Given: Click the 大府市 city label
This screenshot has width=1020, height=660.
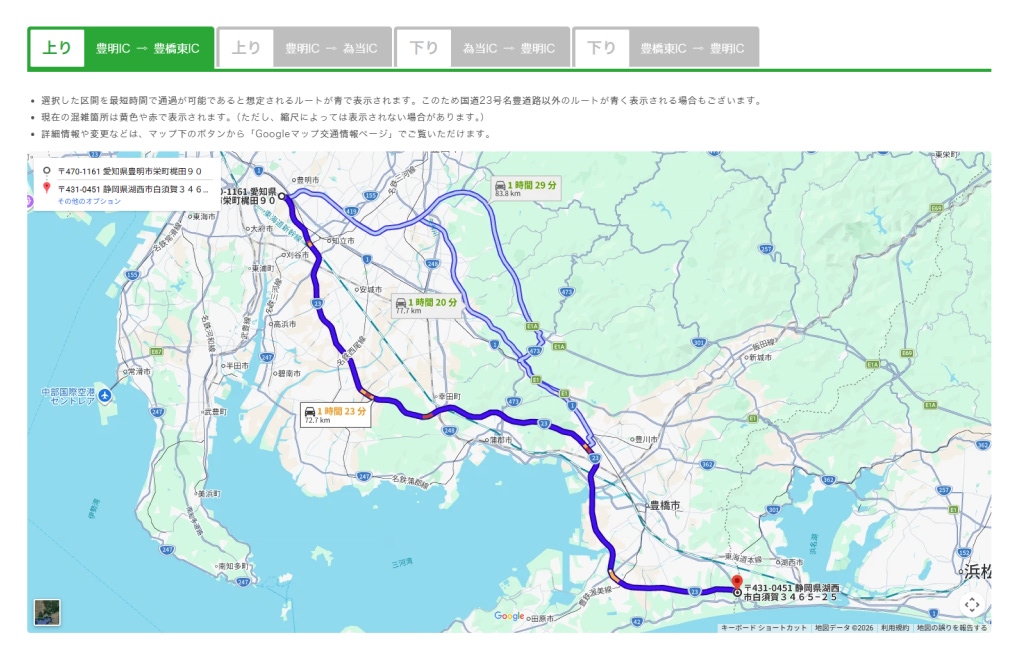Looking at the screenshot, I should (262, 228).
